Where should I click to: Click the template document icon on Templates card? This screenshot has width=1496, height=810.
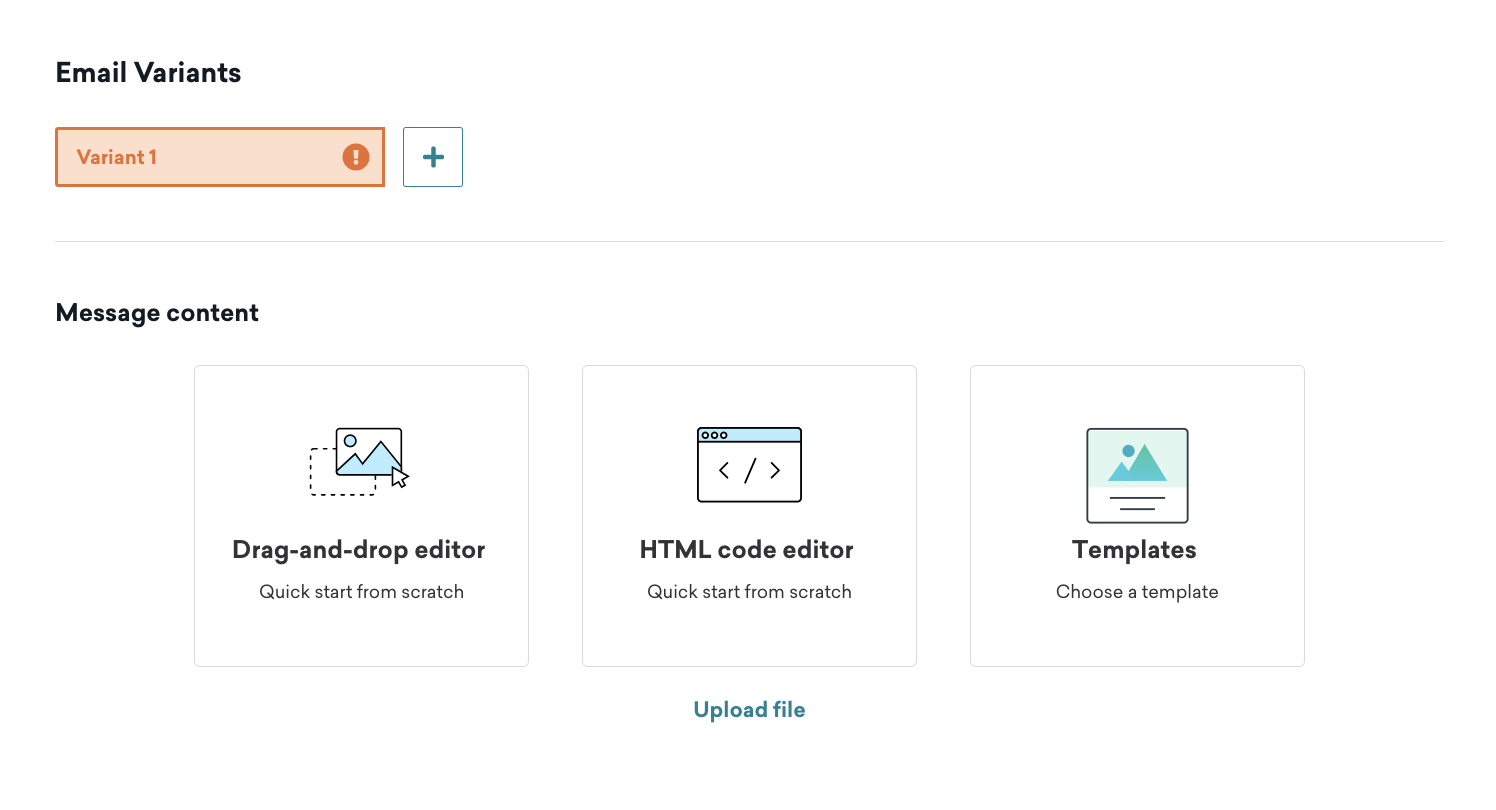click(x=1136, y=476)
